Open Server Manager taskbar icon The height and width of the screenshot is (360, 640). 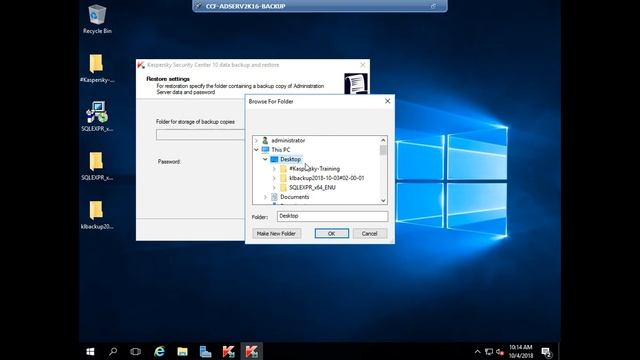[x=205, y=351]
